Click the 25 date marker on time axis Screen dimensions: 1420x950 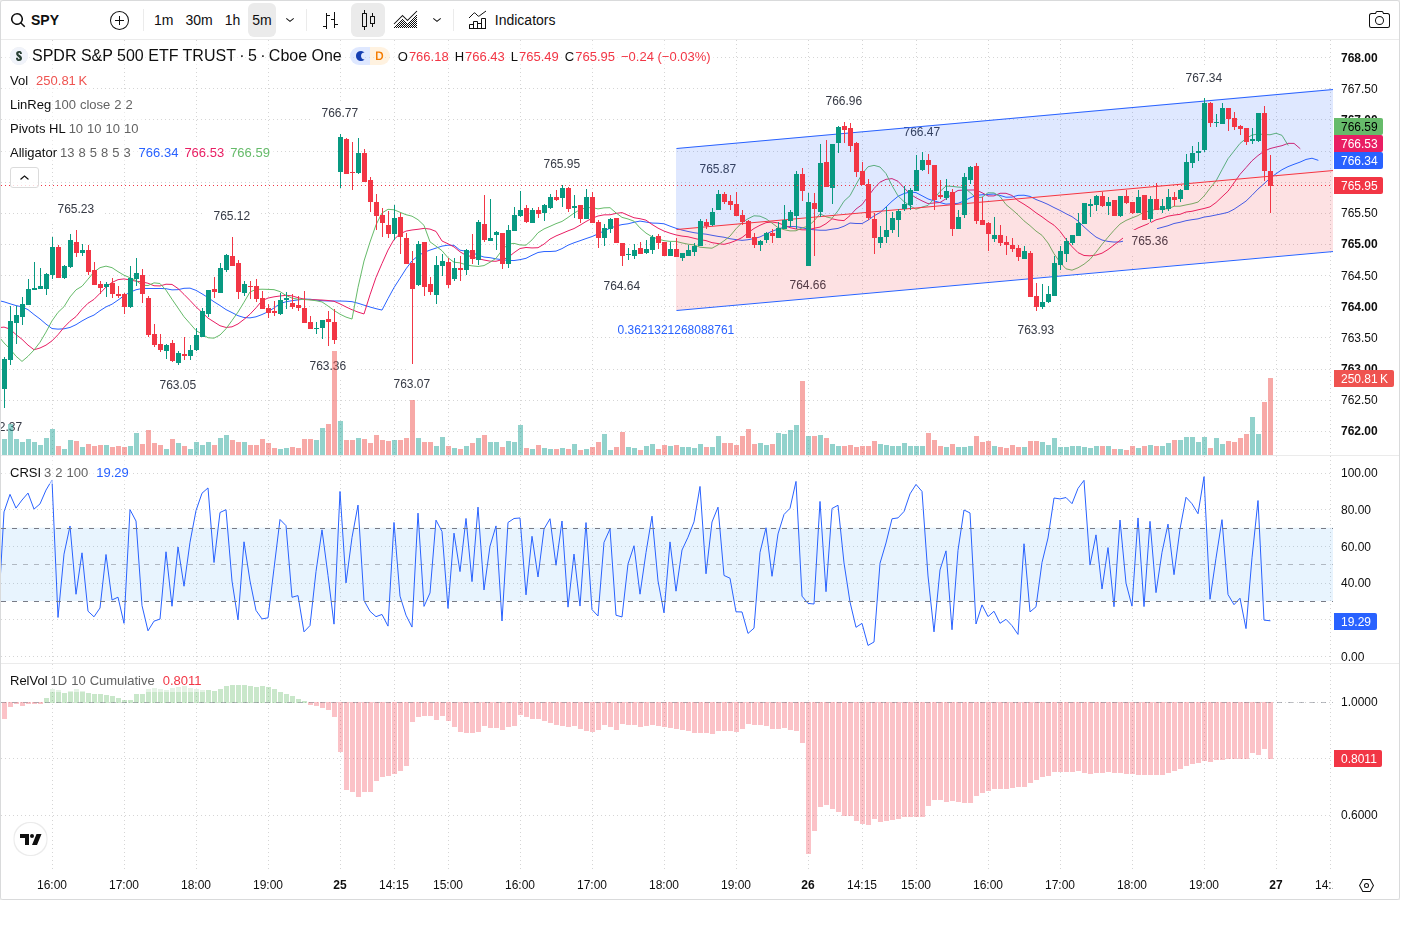coord(340,885)
